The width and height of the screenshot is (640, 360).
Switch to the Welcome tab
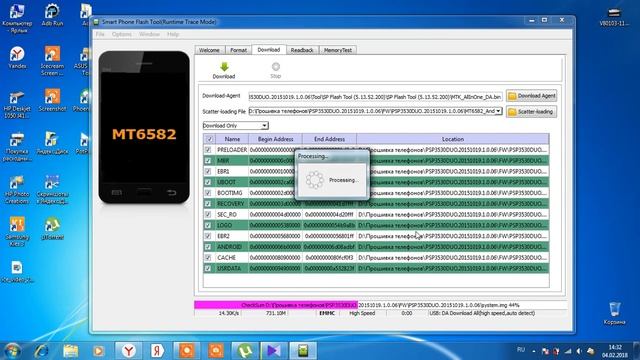pyautogui.click(x=209, y=50)
